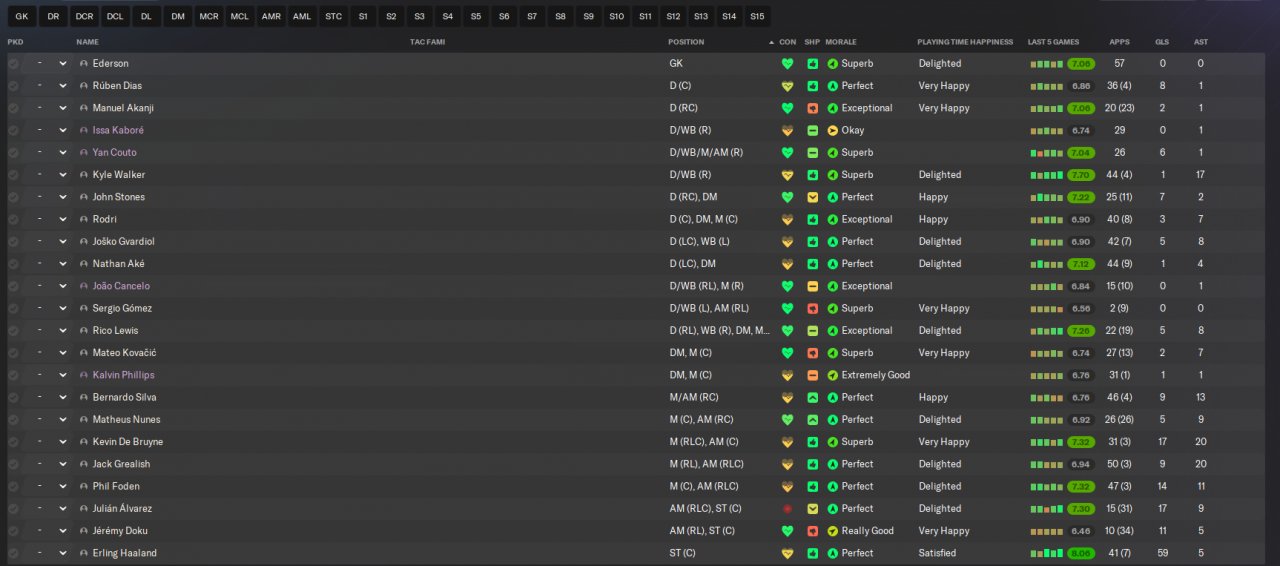
Task: Click Nathan Aké's morale icon
Action: pos(832,264)
